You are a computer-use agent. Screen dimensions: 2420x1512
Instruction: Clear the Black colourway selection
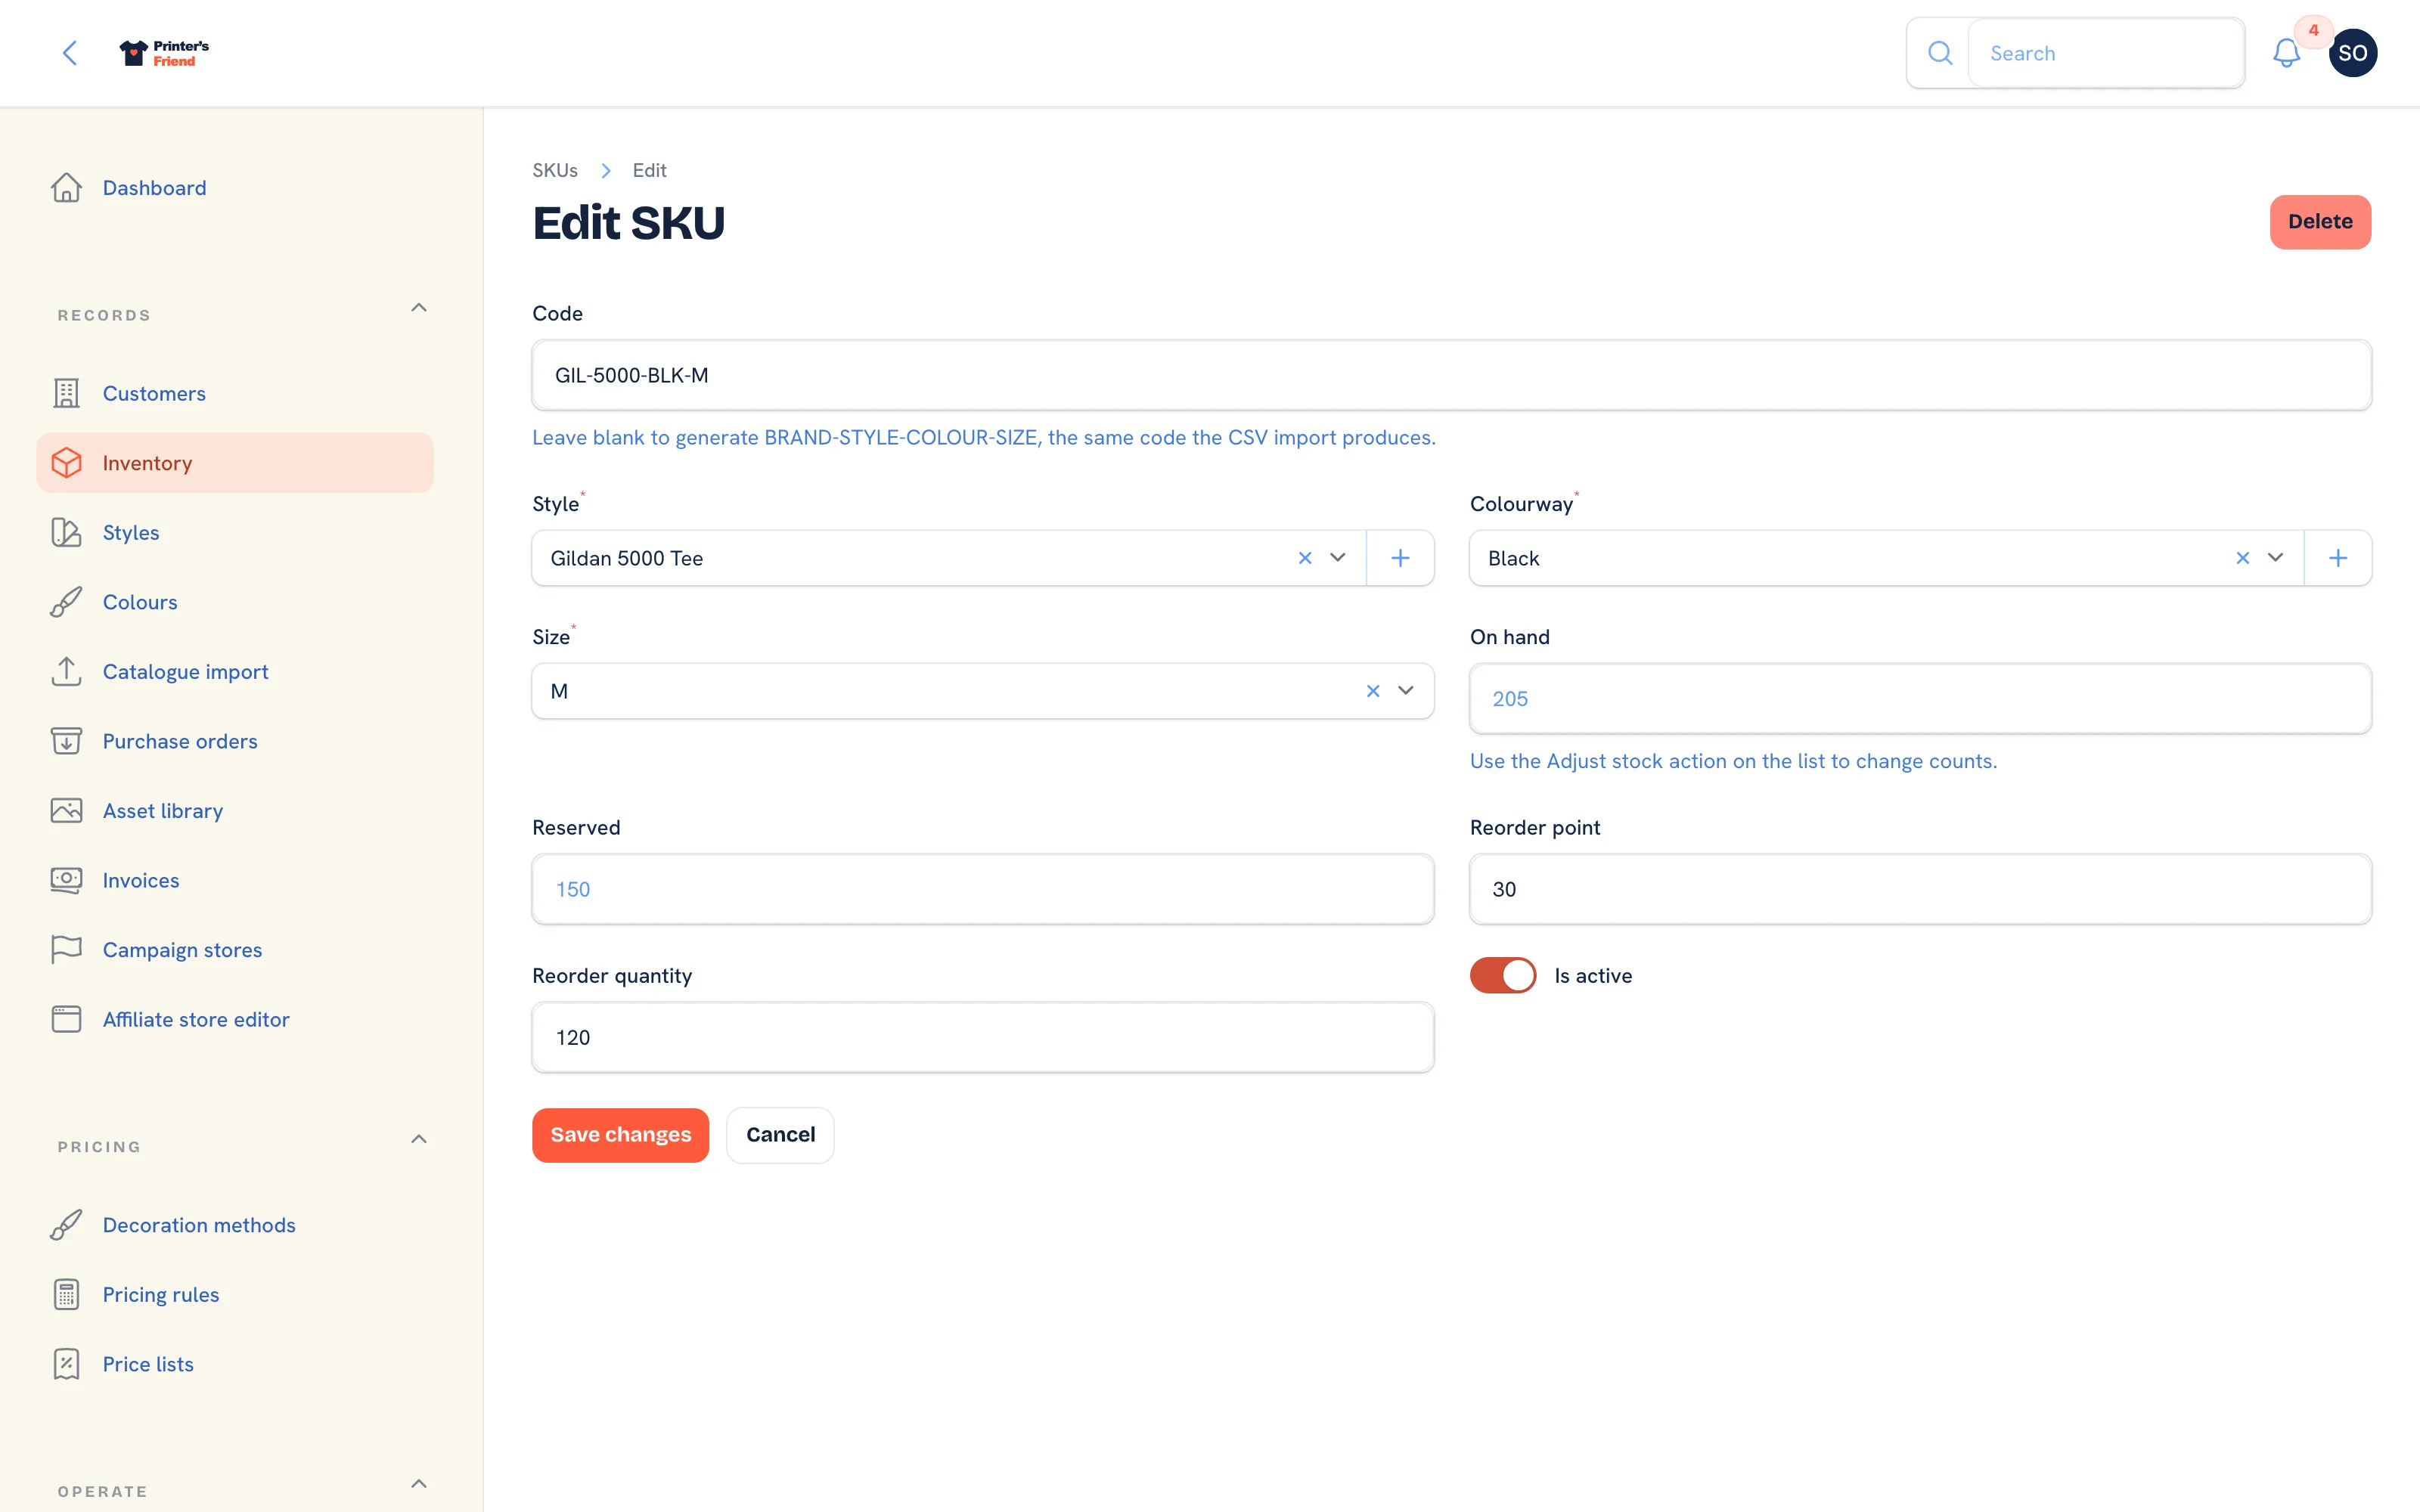[2243, 558]
